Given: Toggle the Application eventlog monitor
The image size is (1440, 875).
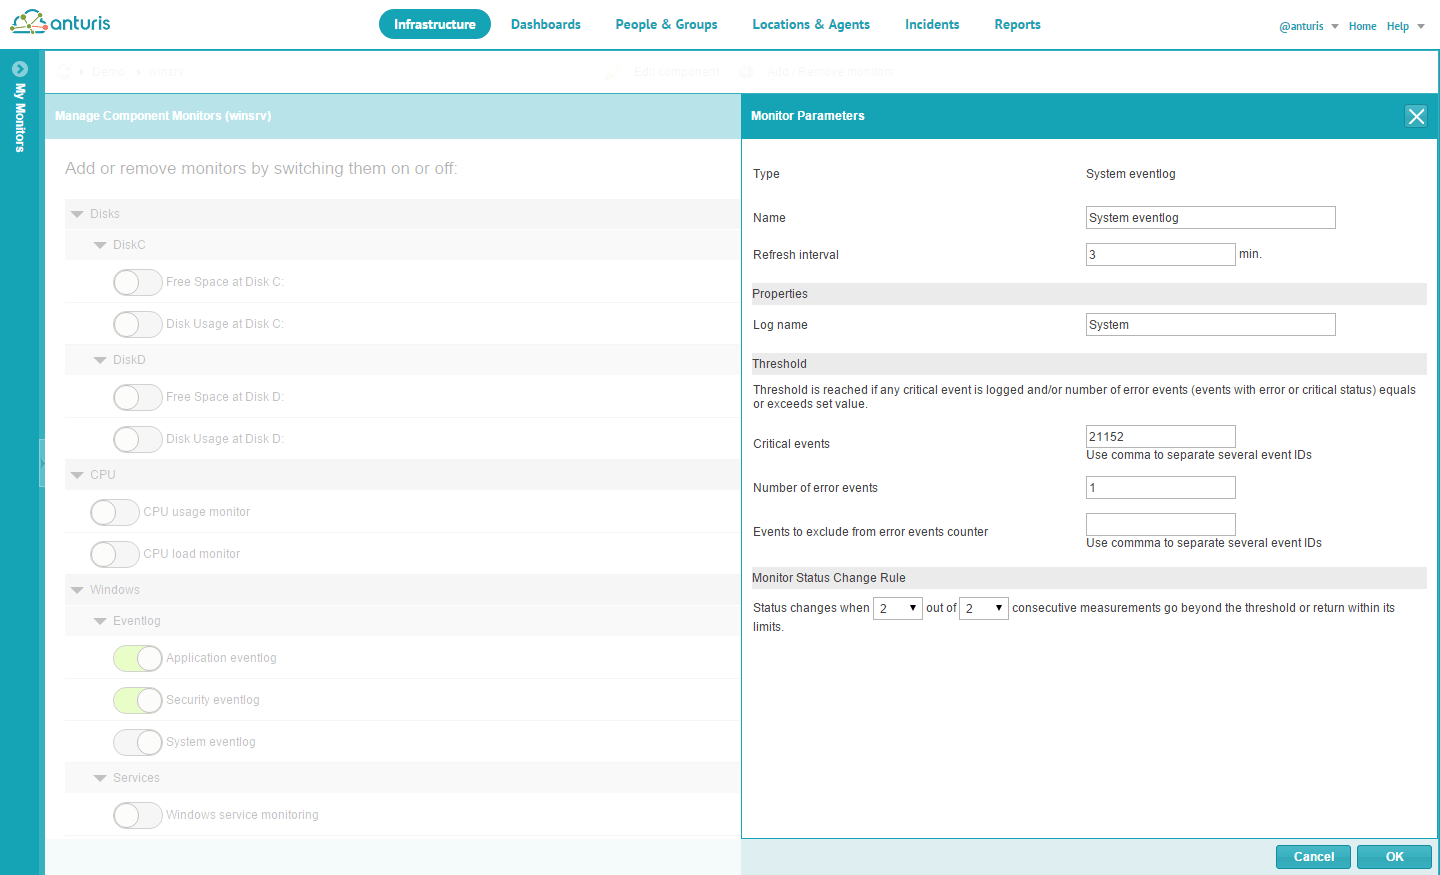Looking at the screenshot, I should (138, 658).
